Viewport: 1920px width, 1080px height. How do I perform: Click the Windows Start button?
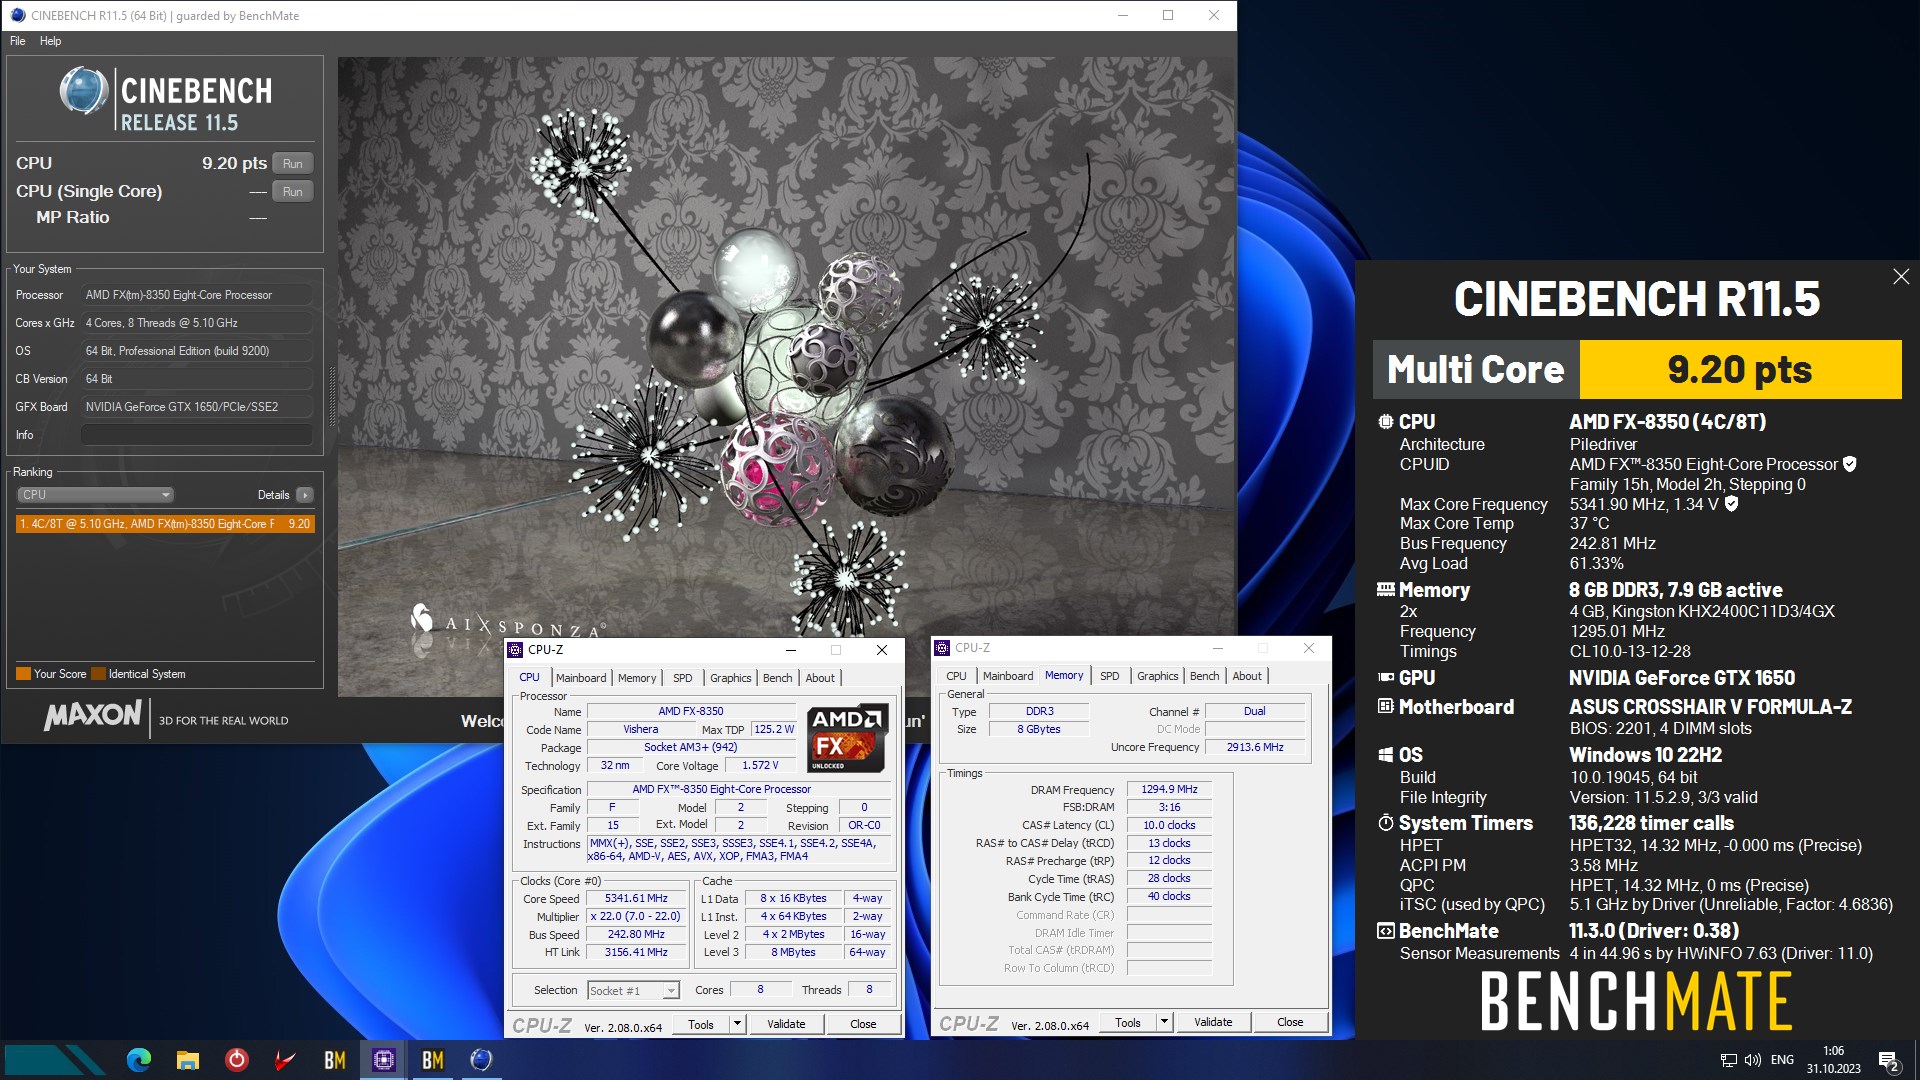(x=55, y=1060)
